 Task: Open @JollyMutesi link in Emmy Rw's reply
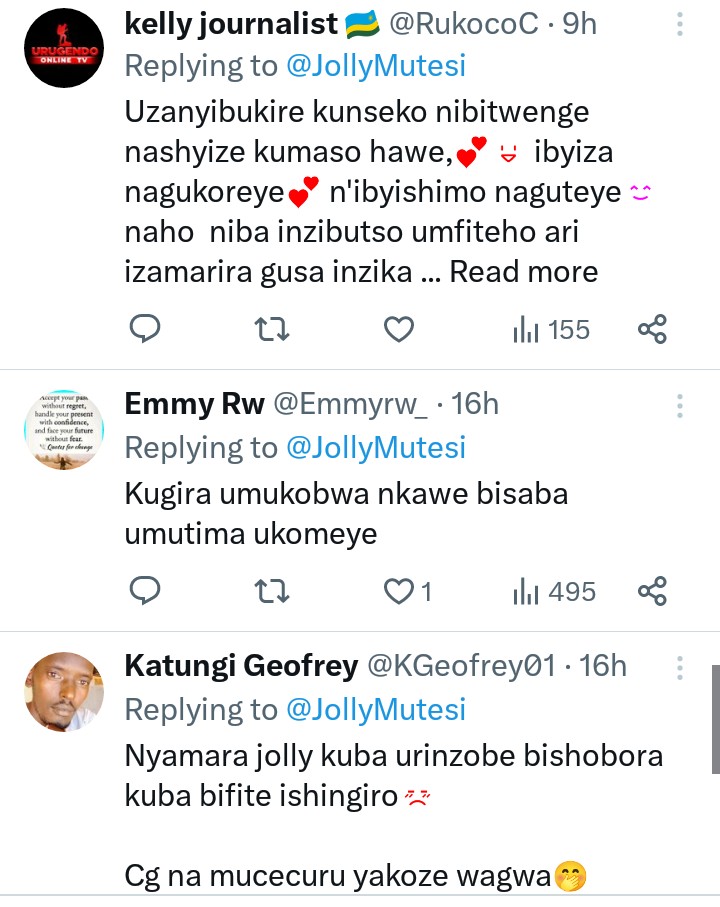376,447
